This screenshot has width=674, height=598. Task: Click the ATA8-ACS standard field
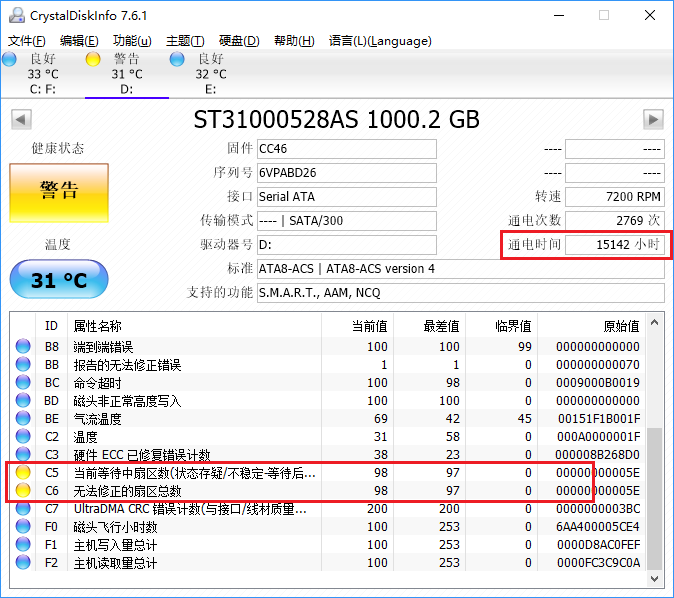[461, 269]
